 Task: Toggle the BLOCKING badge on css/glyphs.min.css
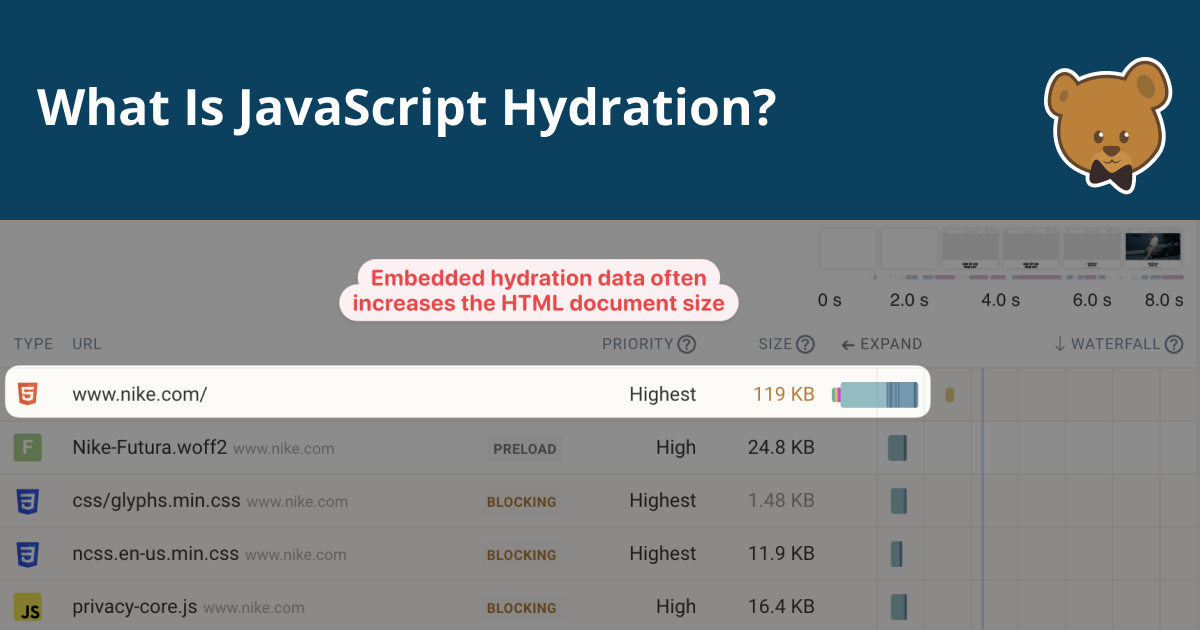(x=521, y=502)
